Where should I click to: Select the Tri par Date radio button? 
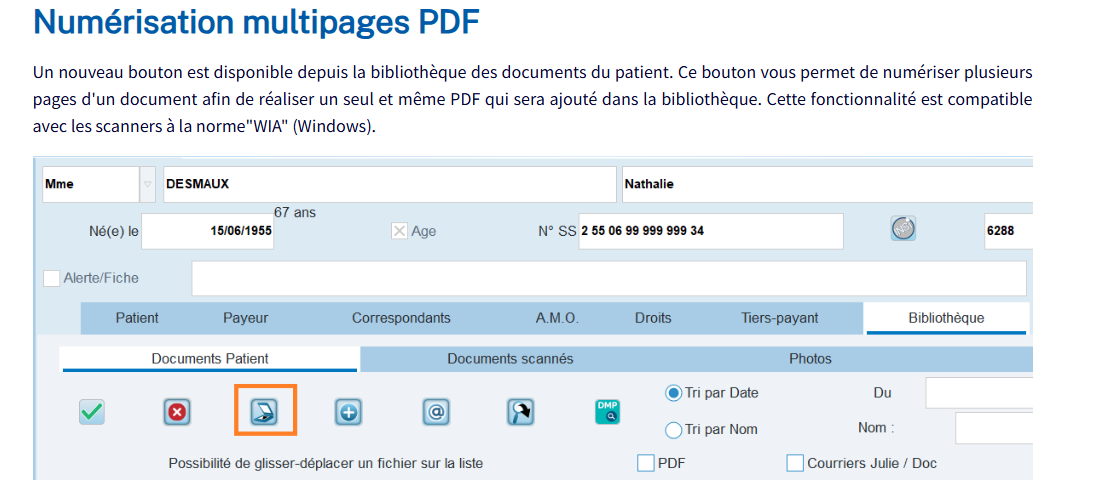674,393
